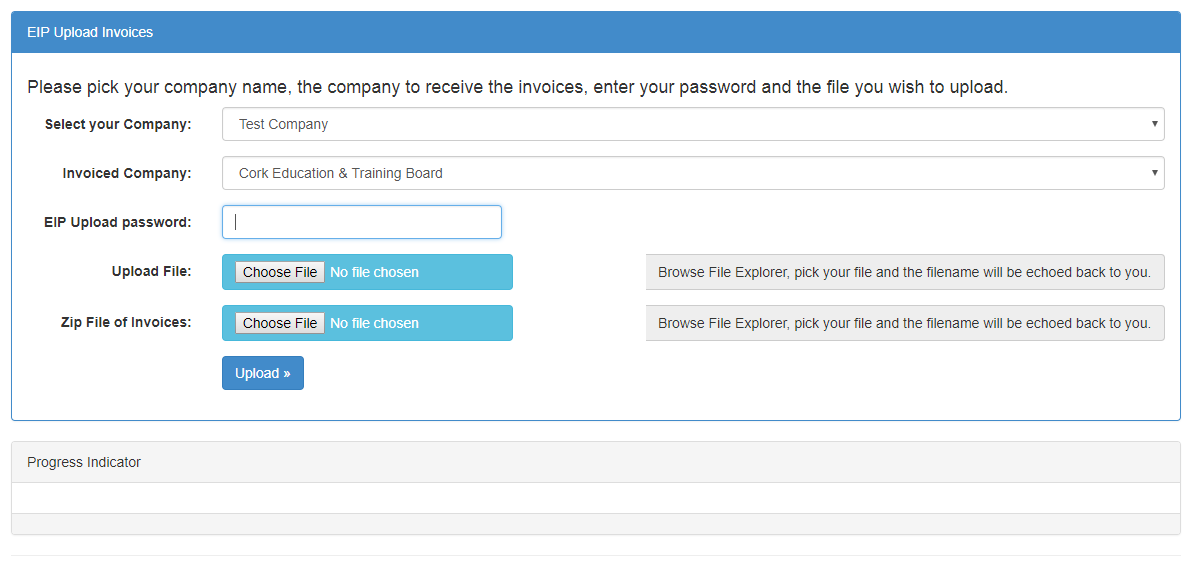Expand the Invoiced Company dropdown
Viewport: 1197px width, 578px height.
coord(692,173)
